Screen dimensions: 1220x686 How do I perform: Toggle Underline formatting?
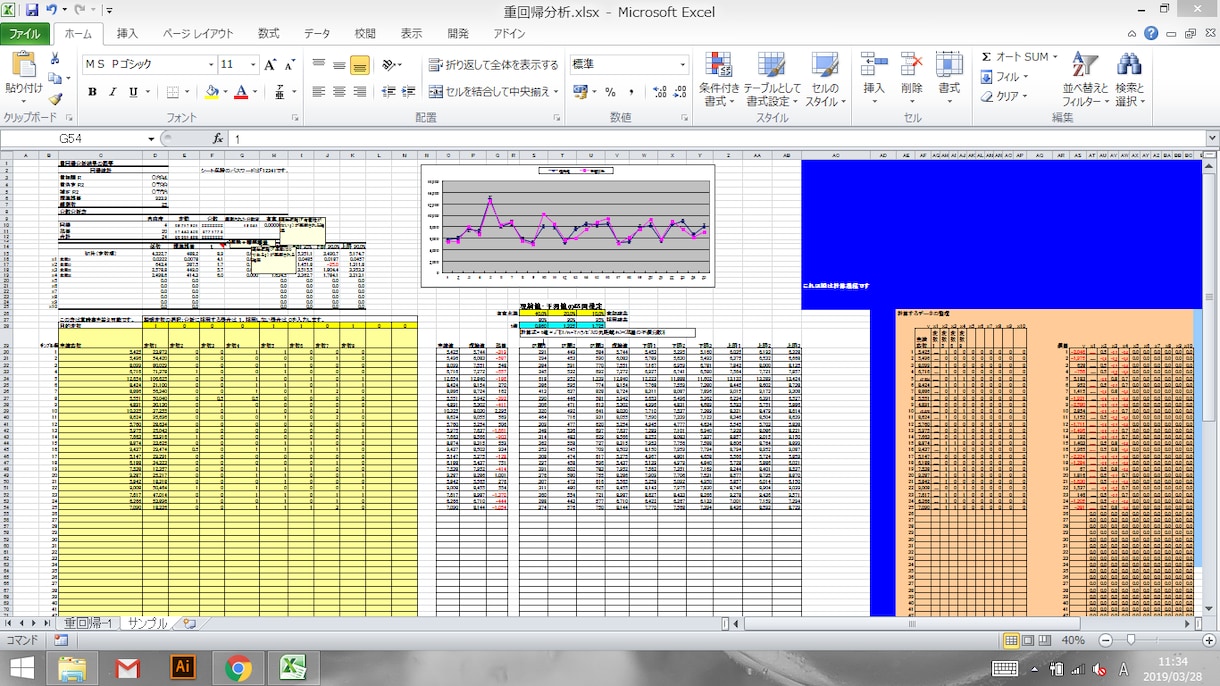133,92
